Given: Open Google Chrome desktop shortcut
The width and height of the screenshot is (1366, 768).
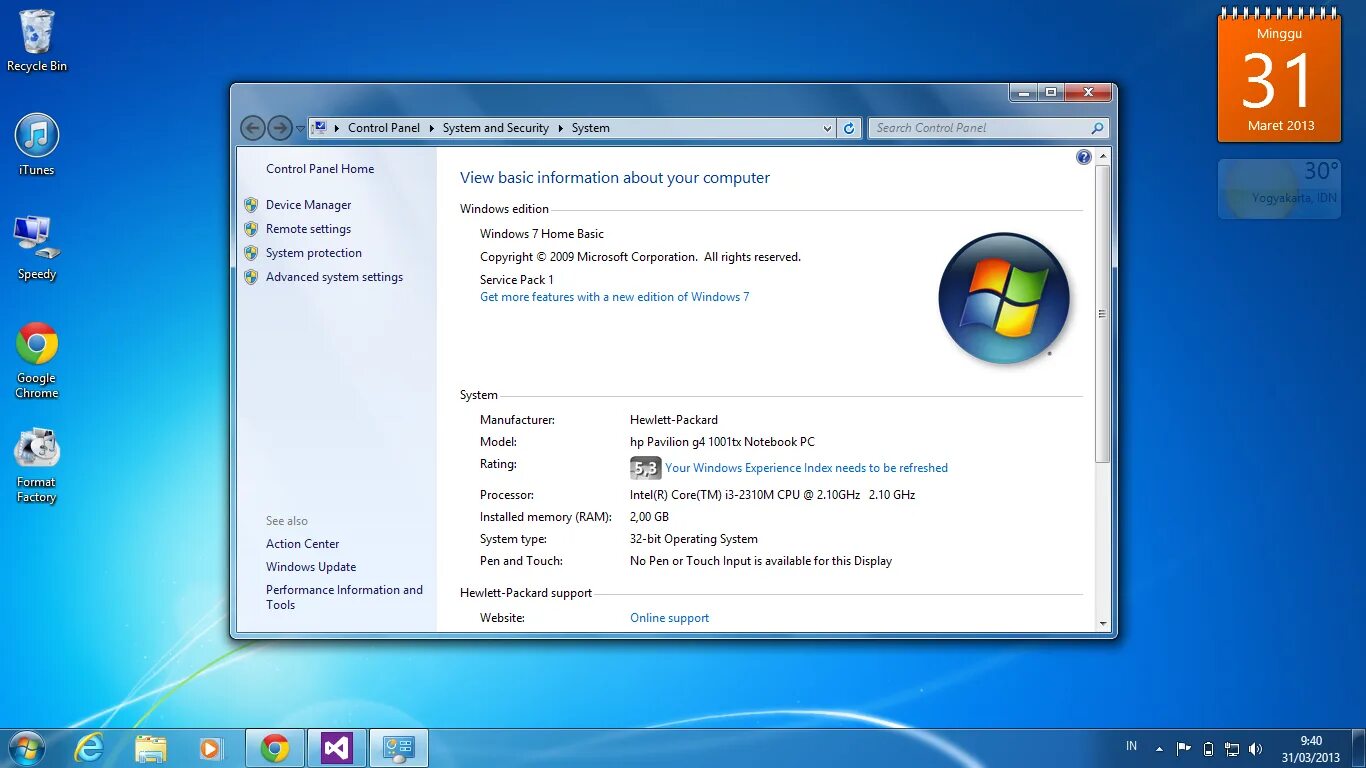Looking at the screenshot, I should [37, 360].
